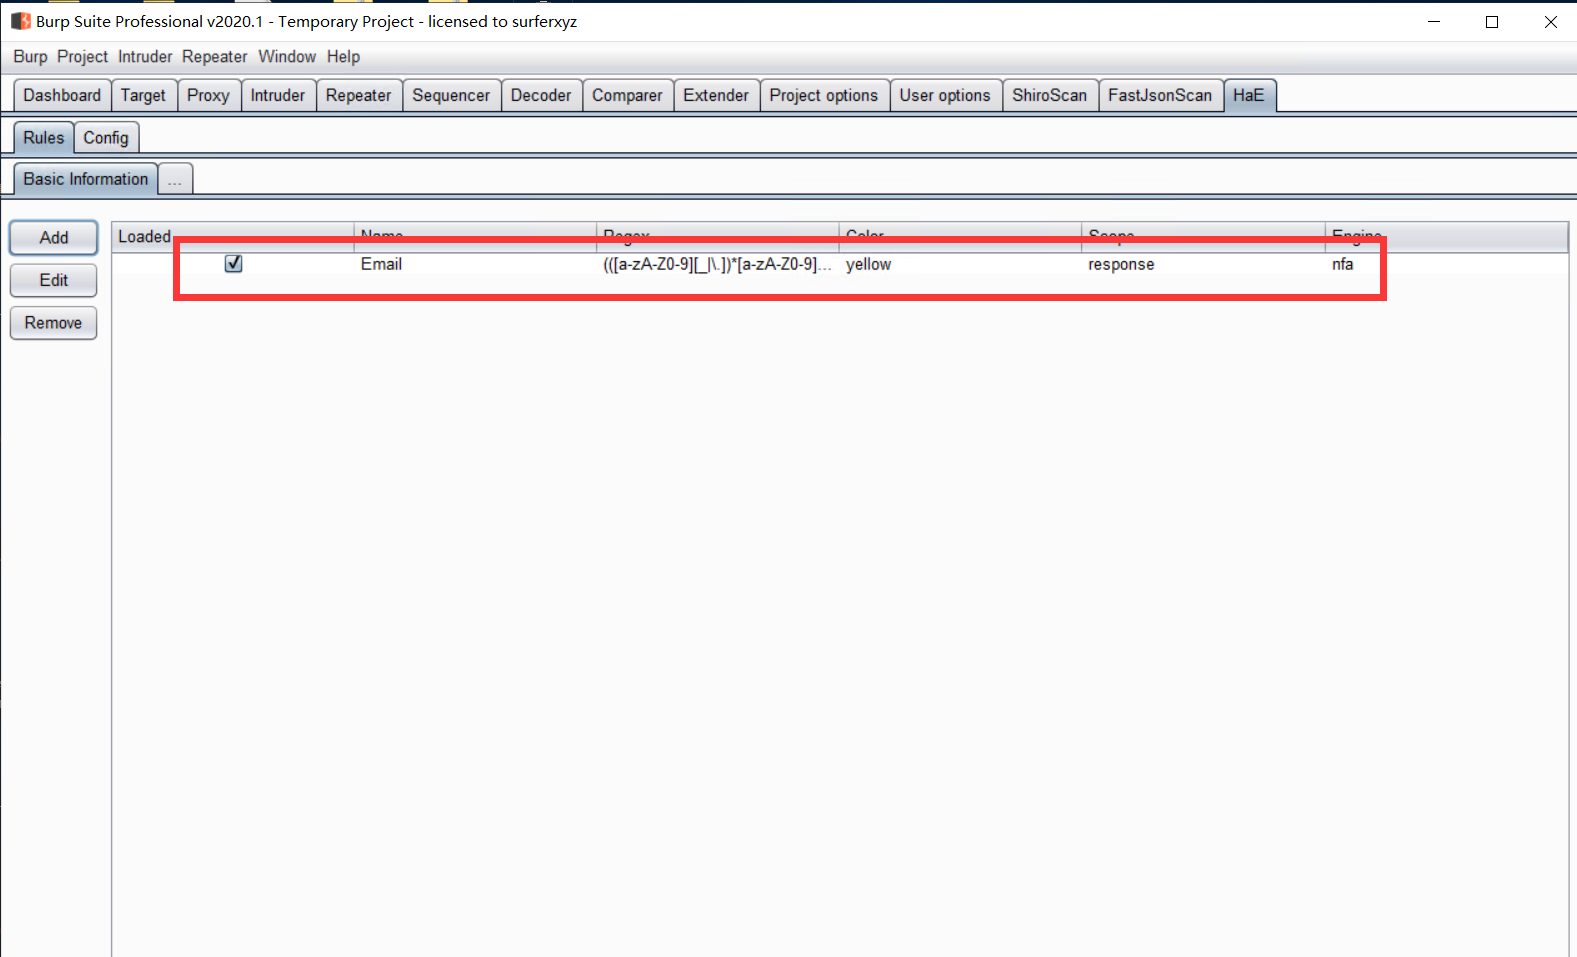Minimize the Burp Suite window
This screenshot has width=1577, height=957.
point(1434,22)
